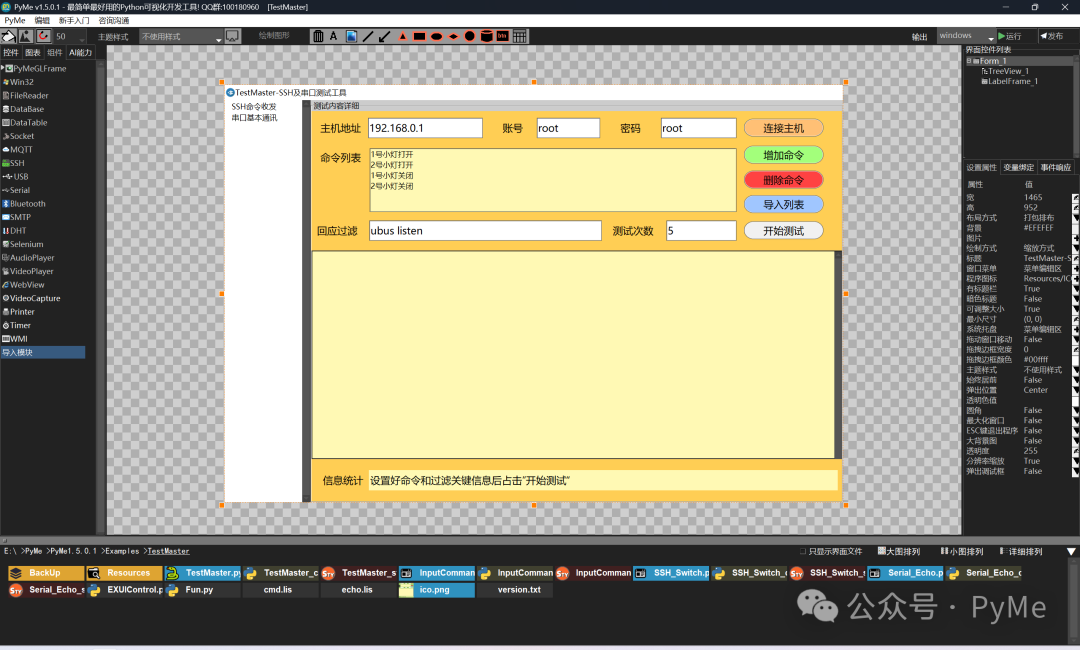Select the trash can delete tool
The height and width of the screenshot is (650, 1080).
(x=318, y=36)
